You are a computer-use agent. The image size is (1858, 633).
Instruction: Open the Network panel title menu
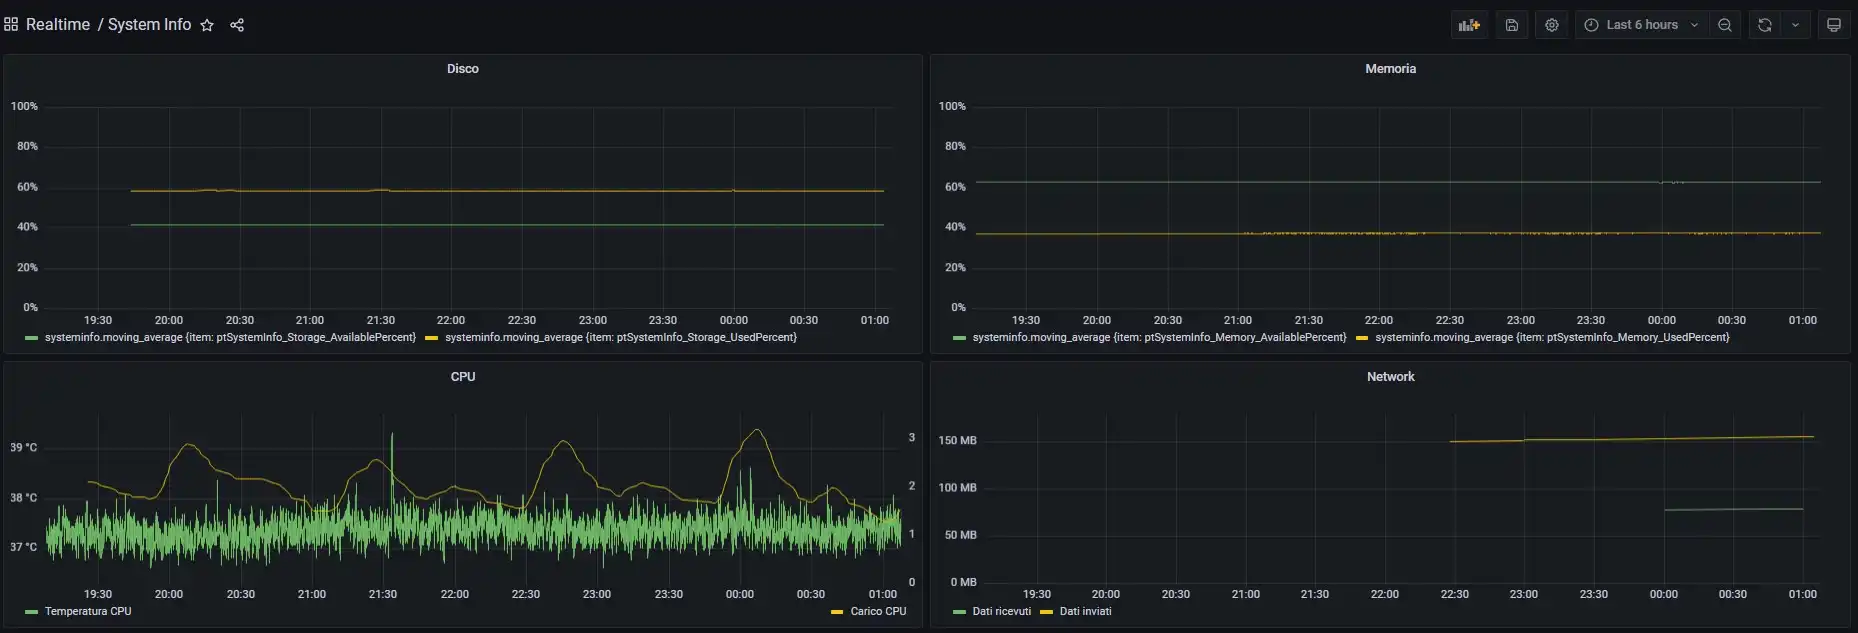1390,377
